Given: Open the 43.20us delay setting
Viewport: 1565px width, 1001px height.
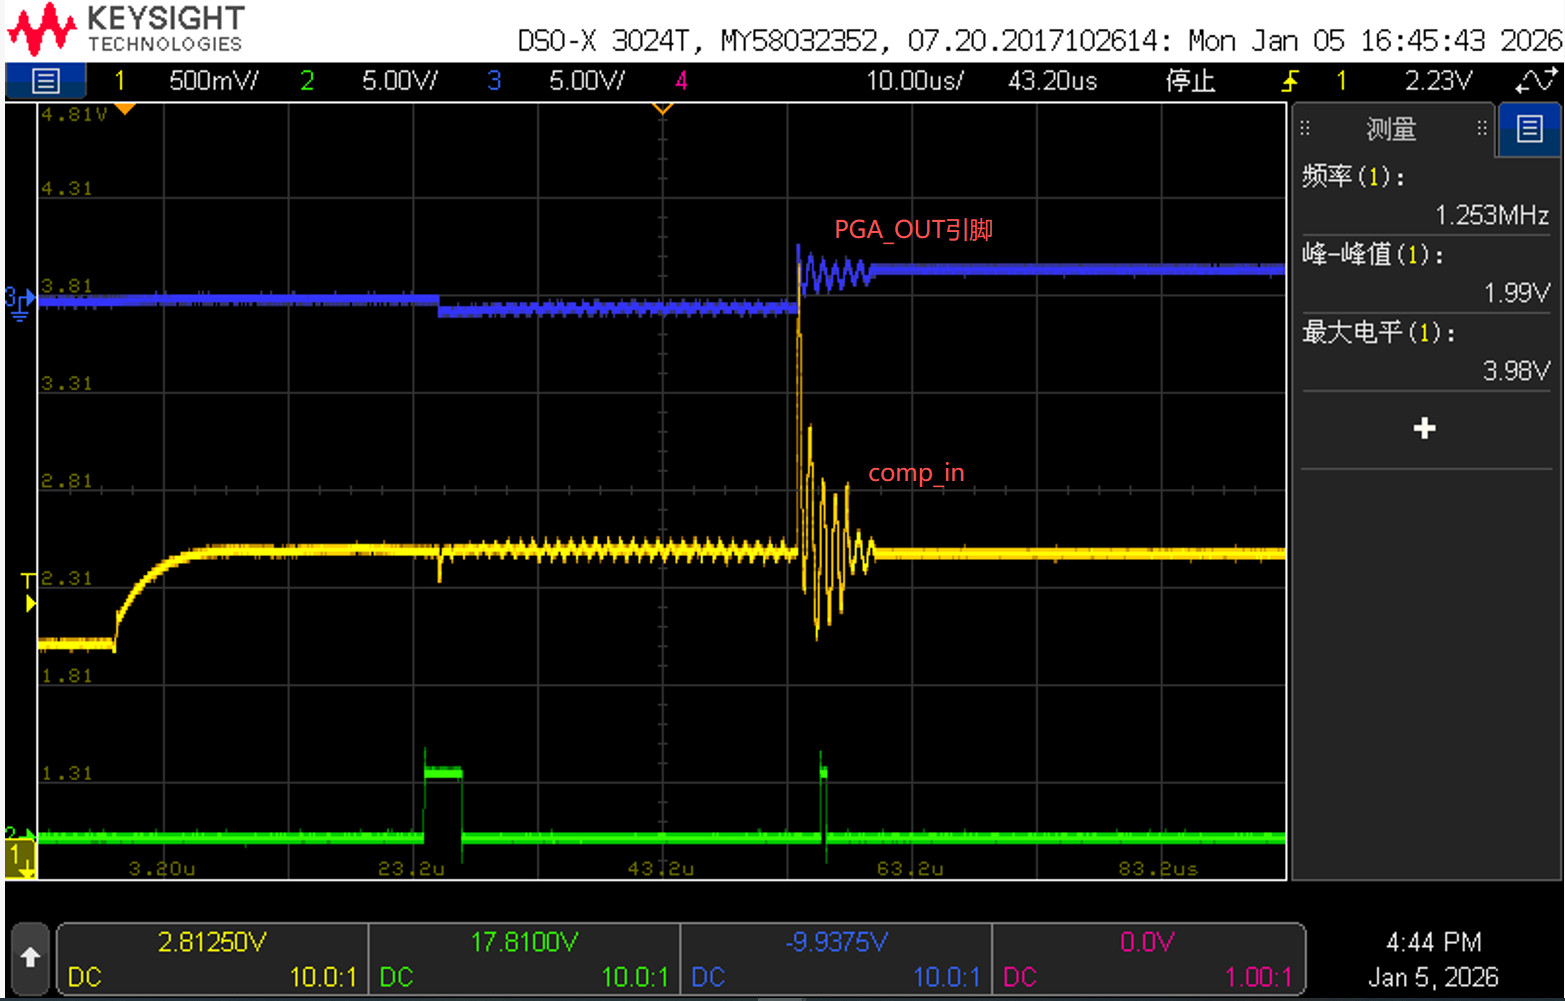Looking at the screenshot, I should [x=1052, y=81].
